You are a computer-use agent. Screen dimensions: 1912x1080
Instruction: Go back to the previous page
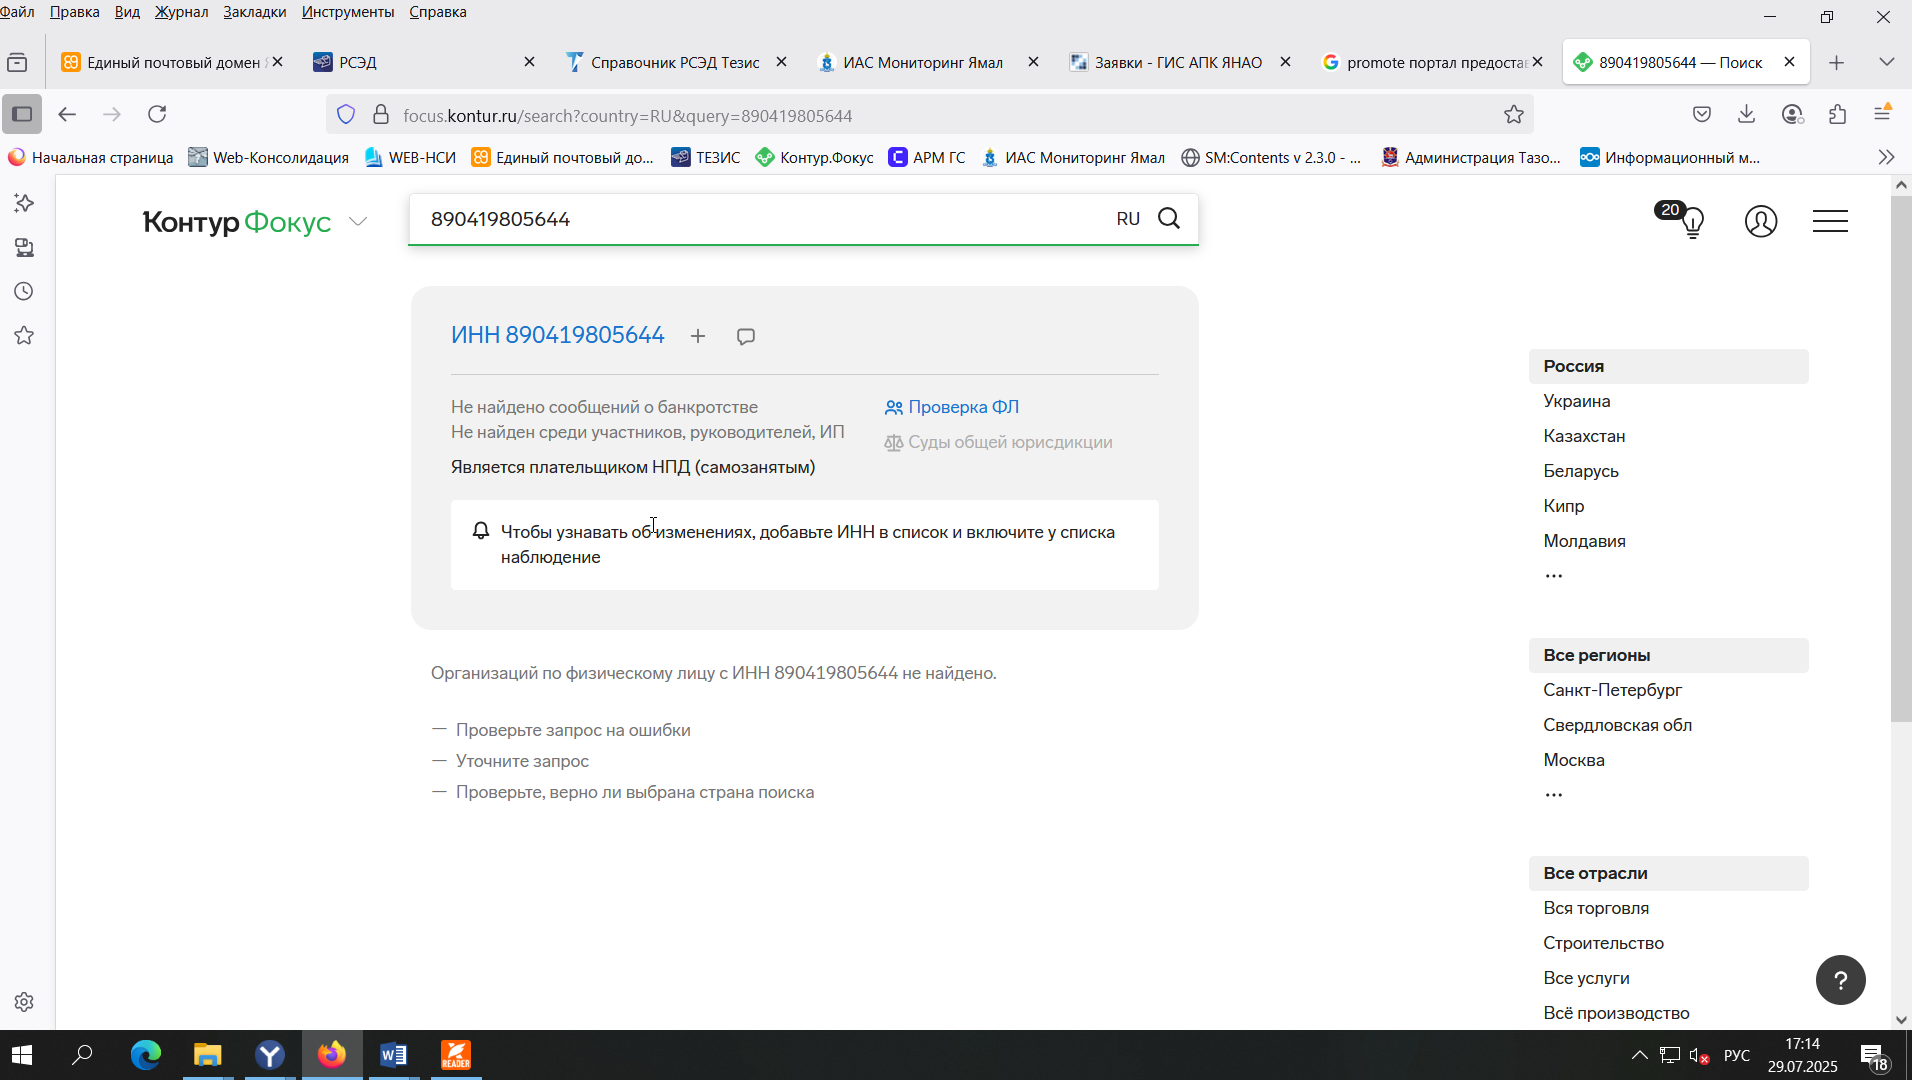67,114
